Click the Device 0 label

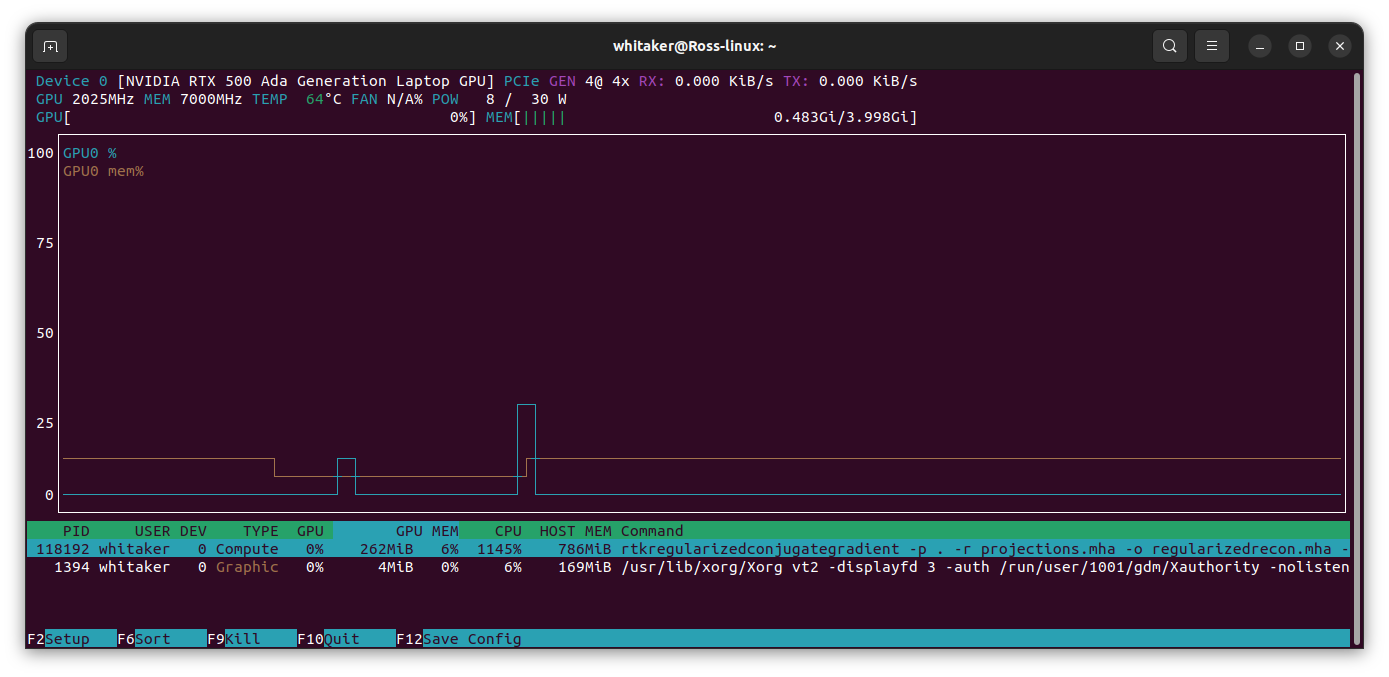(71, 81)
